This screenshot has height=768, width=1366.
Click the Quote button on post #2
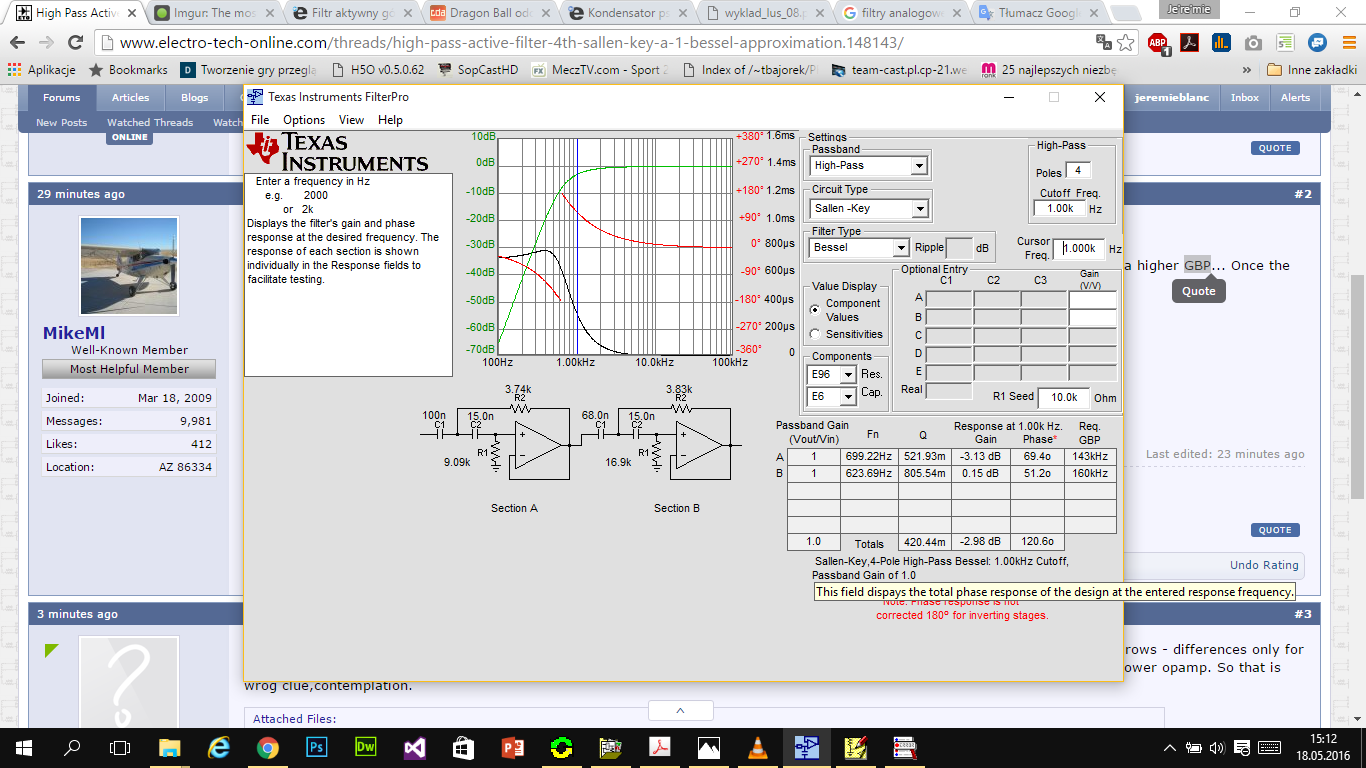[x=1275, y=530]
